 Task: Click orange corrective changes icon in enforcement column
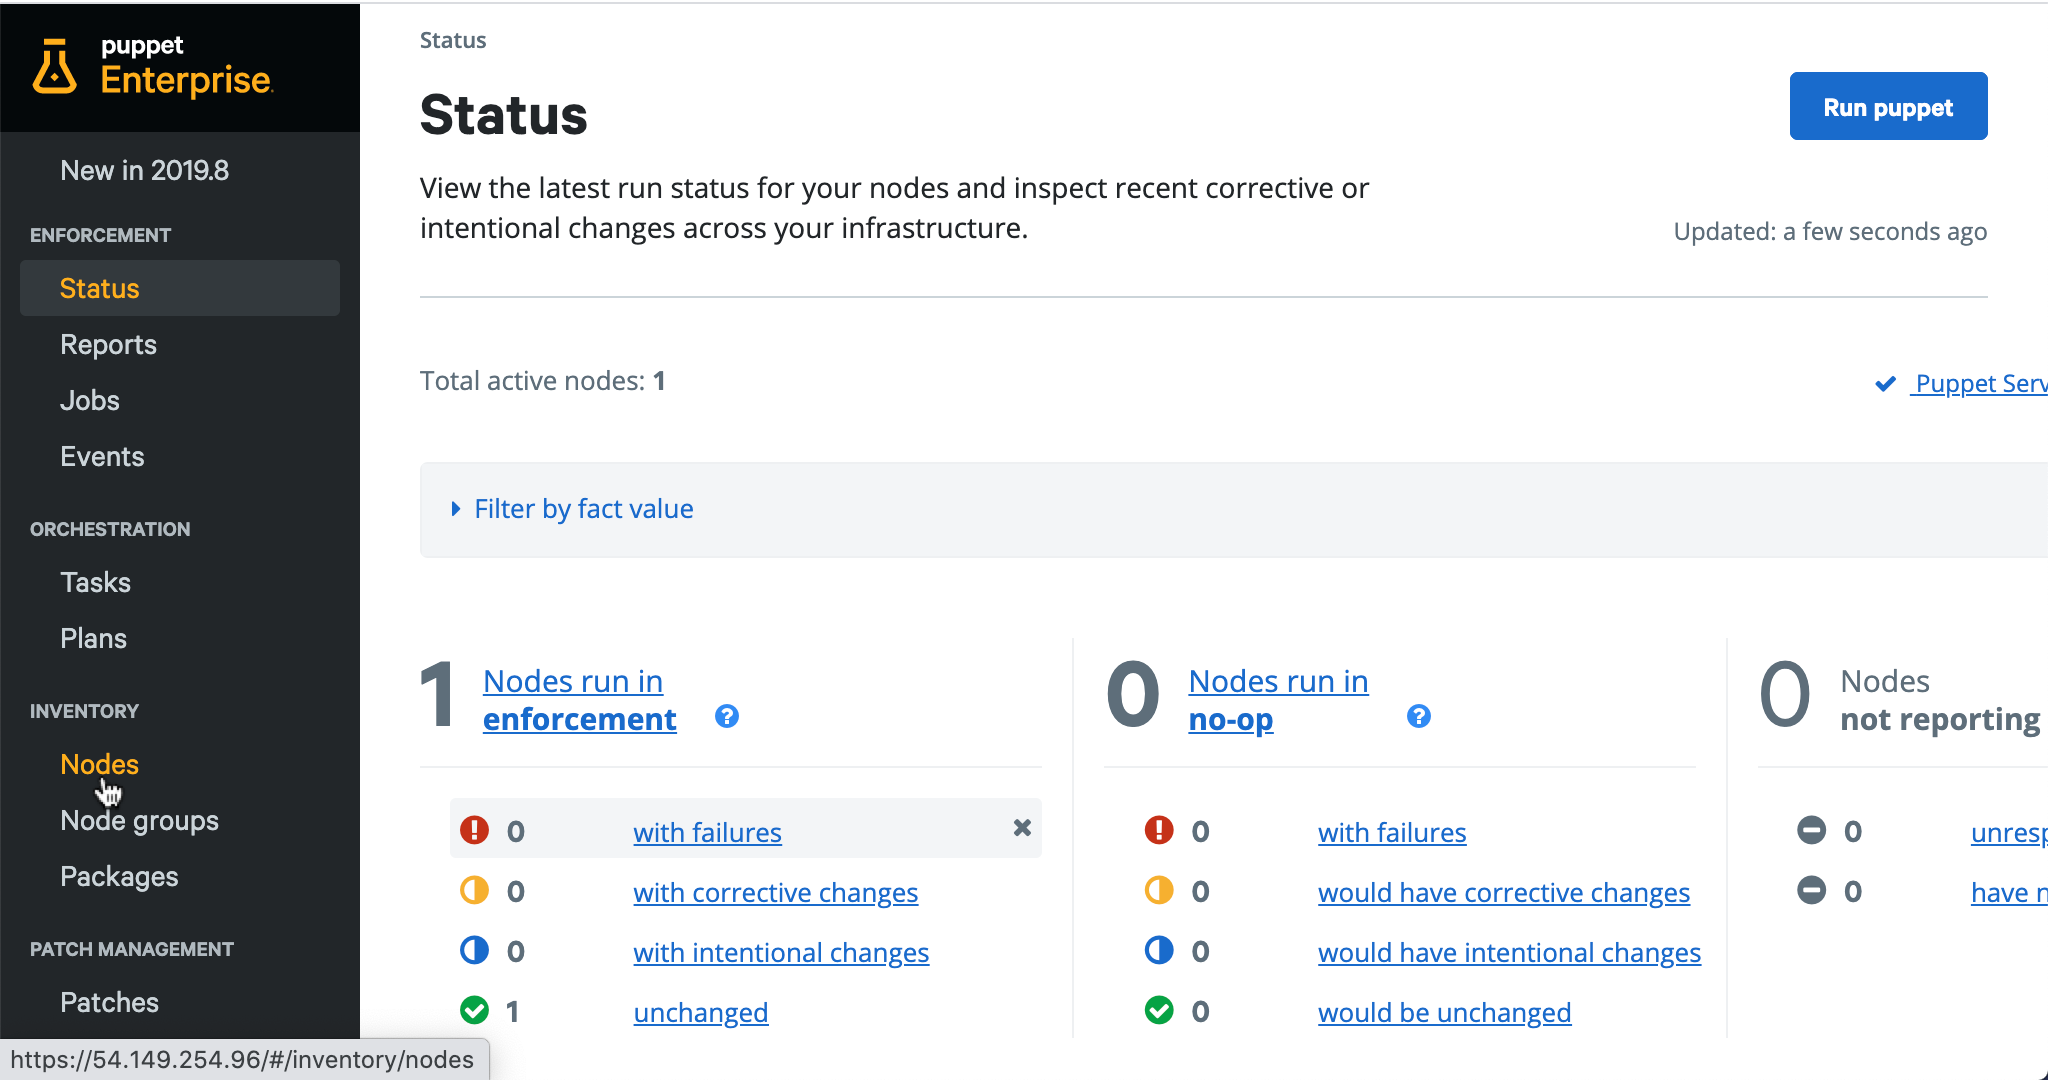[x=474, y=890]
